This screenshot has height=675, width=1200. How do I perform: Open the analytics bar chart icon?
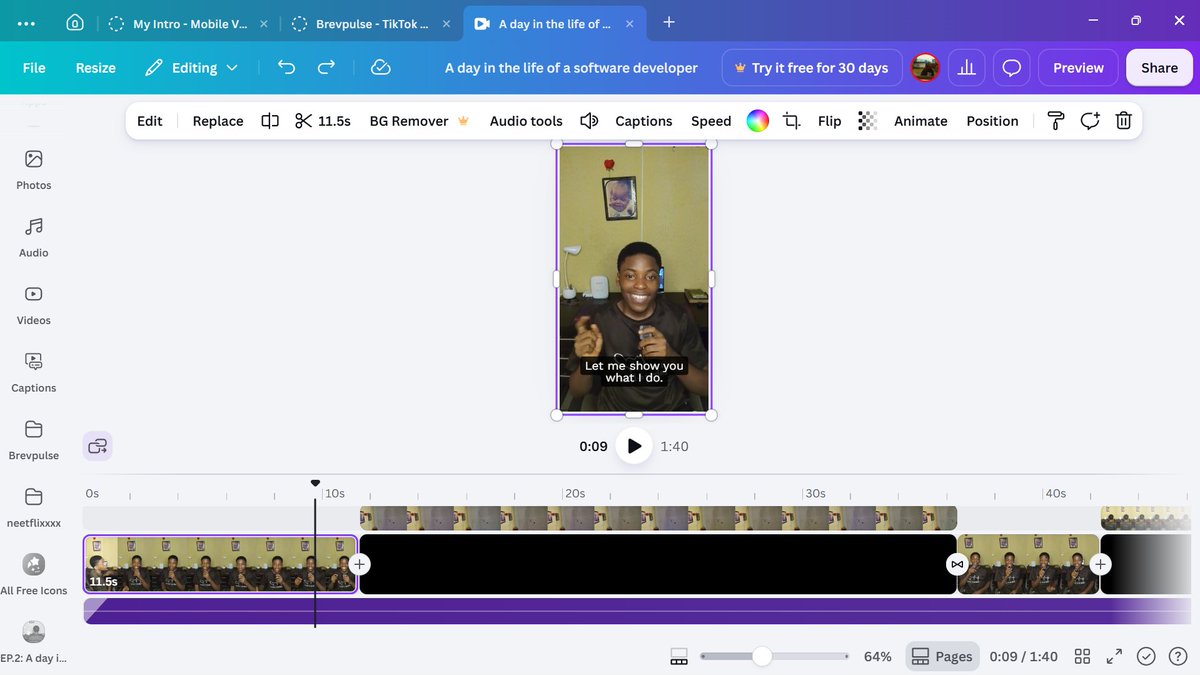tap(966, 68)
